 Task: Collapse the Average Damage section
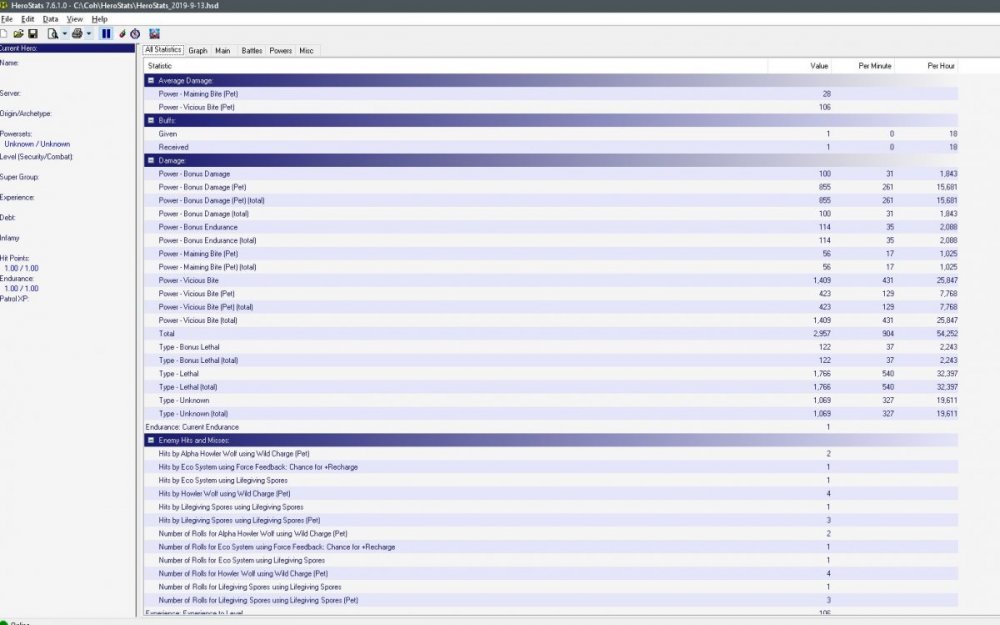click(x=150, y=80)
